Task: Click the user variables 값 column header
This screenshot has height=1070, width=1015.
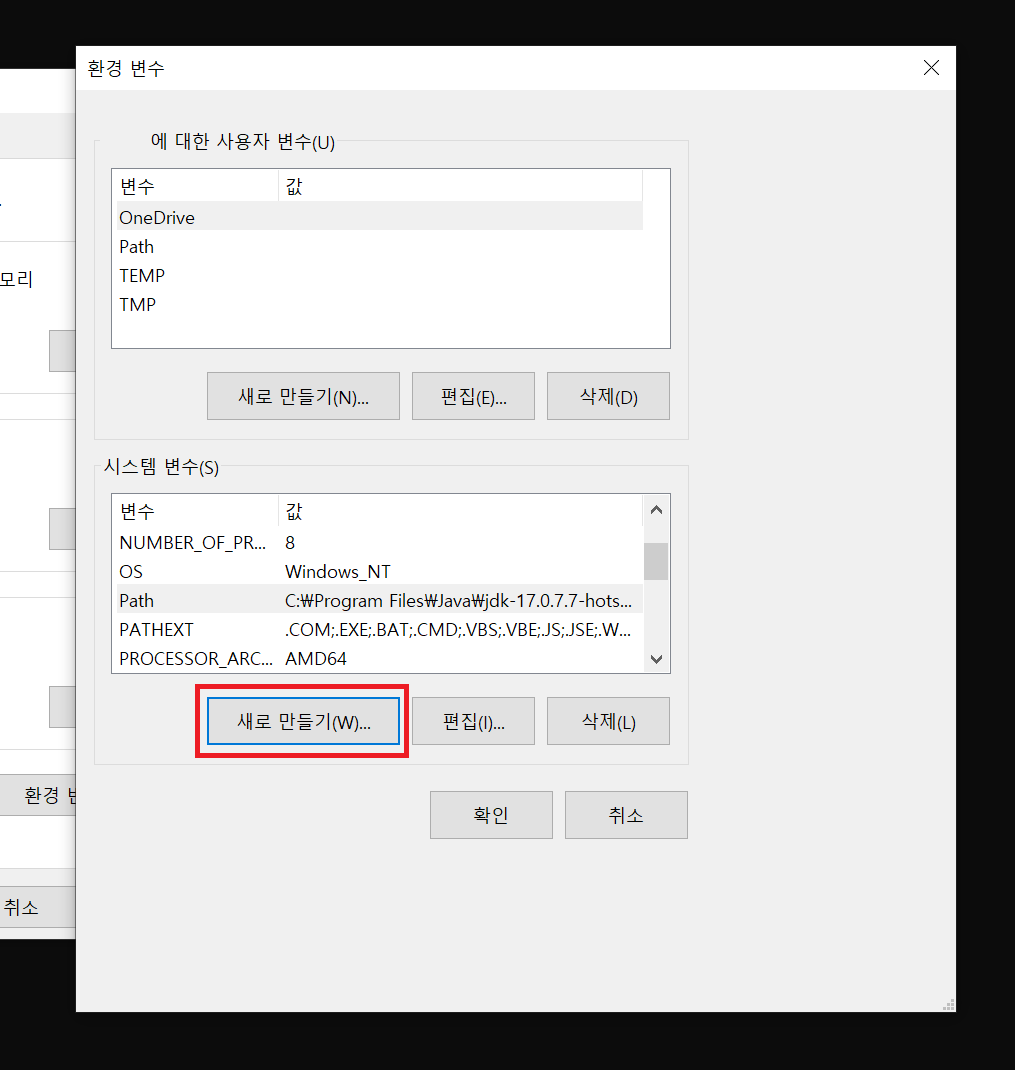Action: [461, 186]
